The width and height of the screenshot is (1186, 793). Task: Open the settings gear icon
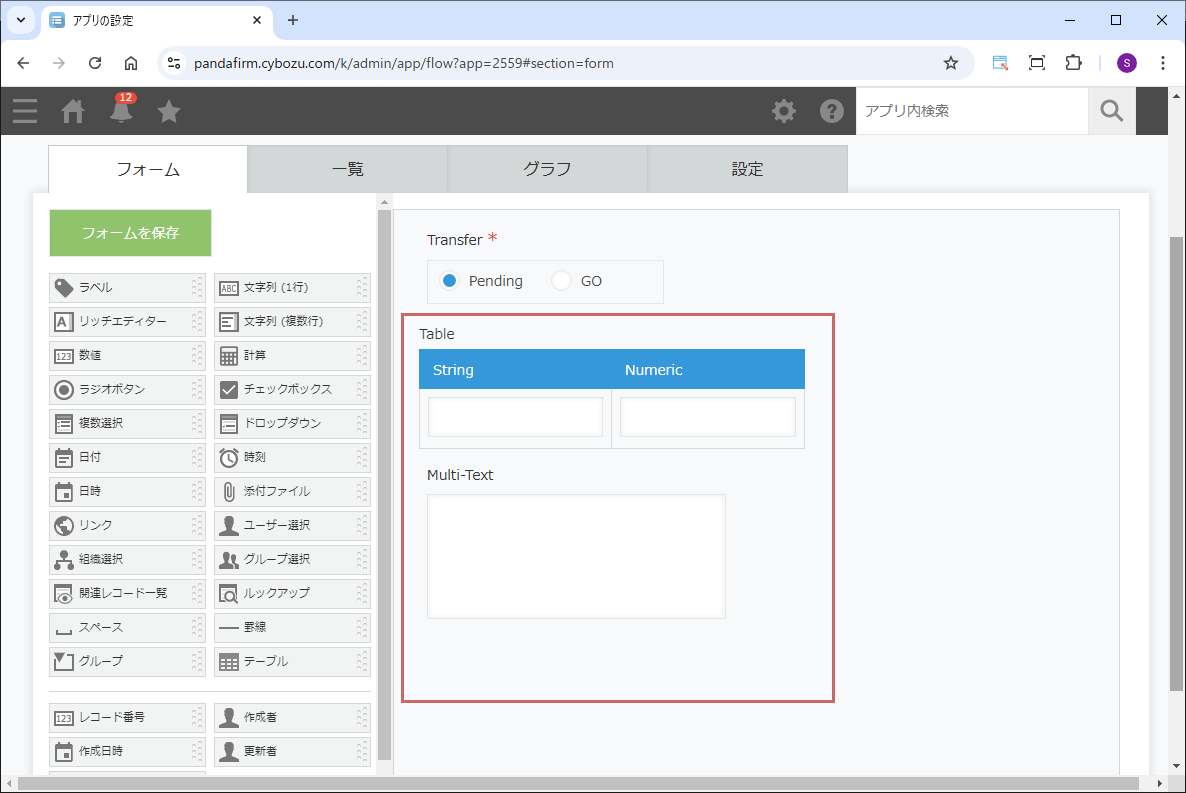[784, 111]
